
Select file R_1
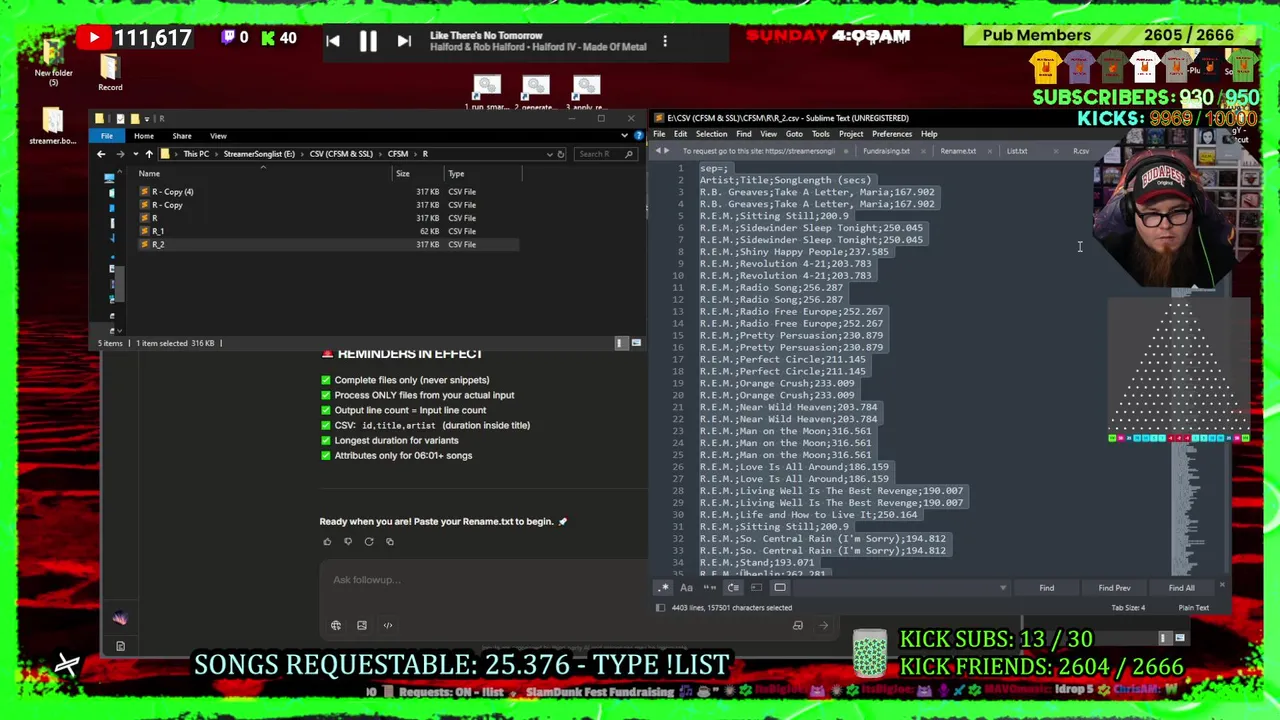157,231
